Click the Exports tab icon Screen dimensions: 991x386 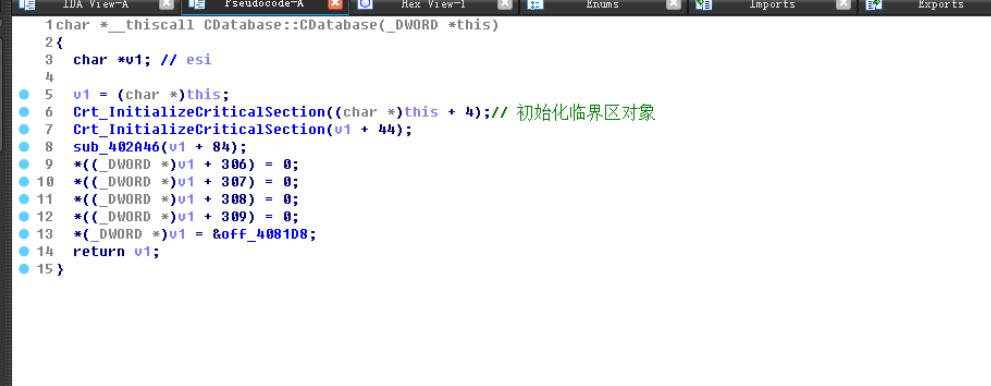point(874,4)
